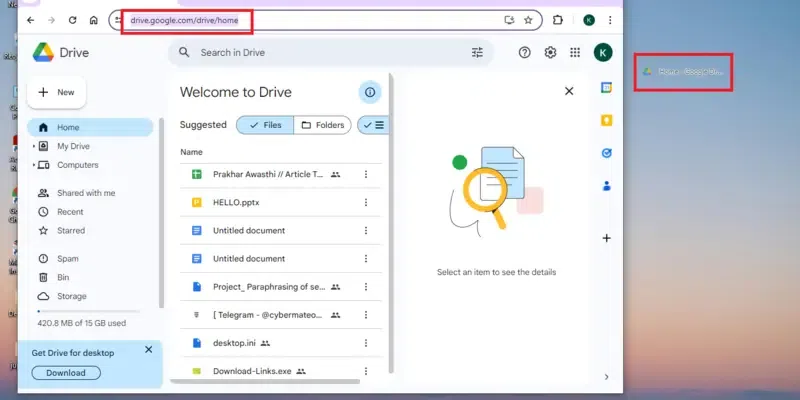
Task: Click the New button
Action: (57, 92)
